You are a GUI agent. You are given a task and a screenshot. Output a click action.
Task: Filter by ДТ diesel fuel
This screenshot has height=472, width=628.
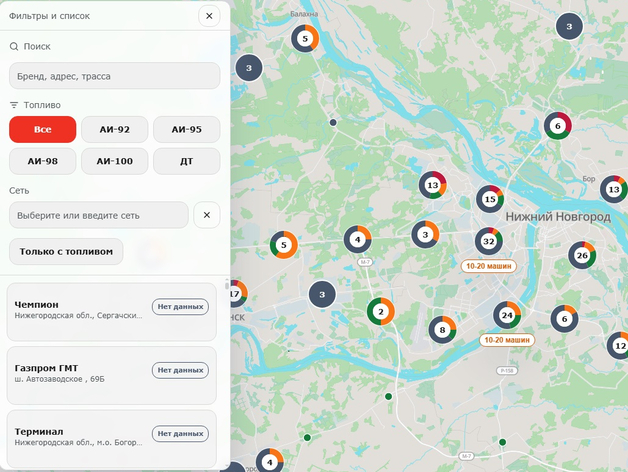coord(187,161)
